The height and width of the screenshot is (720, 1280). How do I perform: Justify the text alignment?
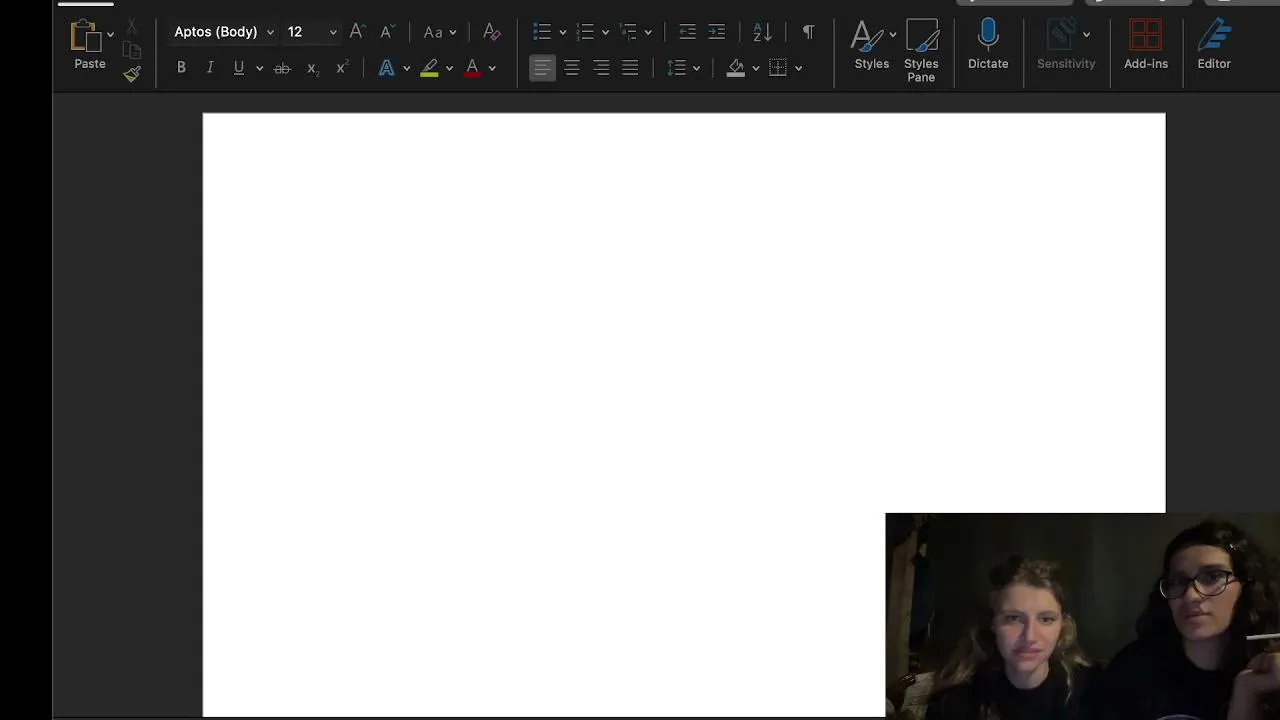630,68
